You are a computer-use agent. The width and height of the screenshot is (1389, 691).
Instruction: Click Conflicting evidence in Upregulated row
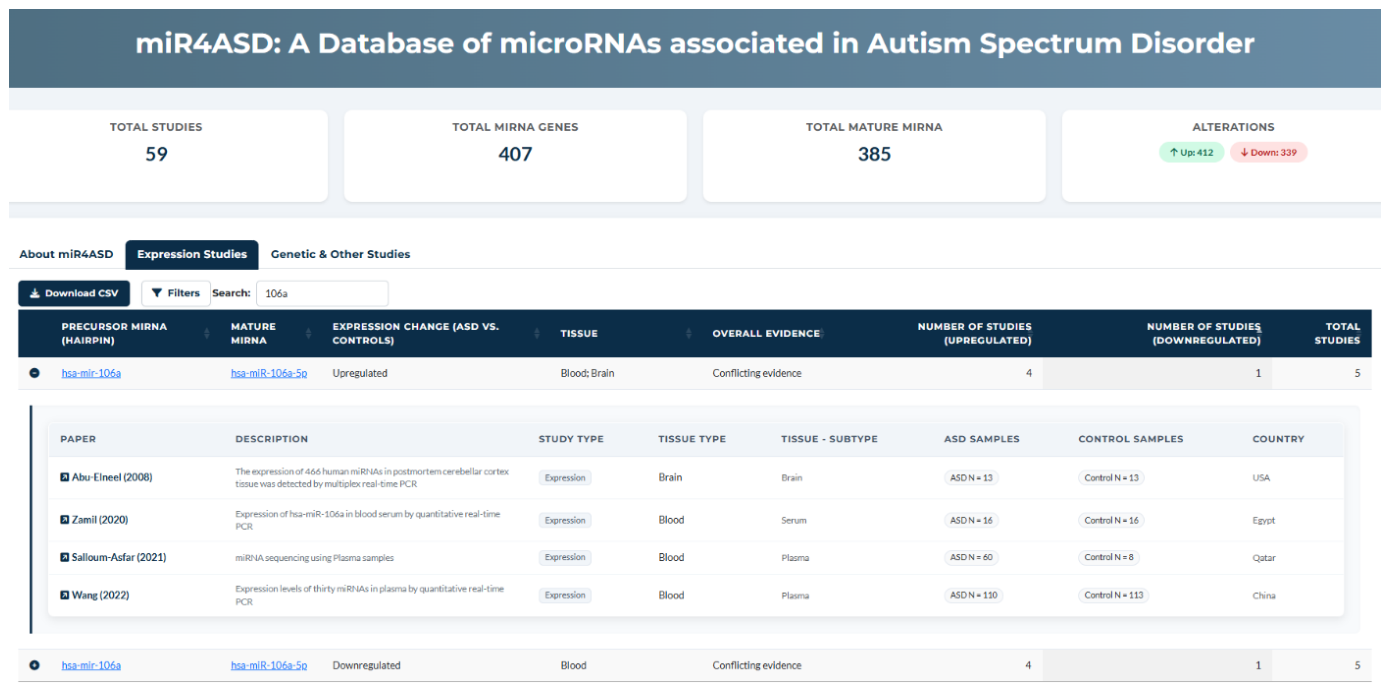757,373
